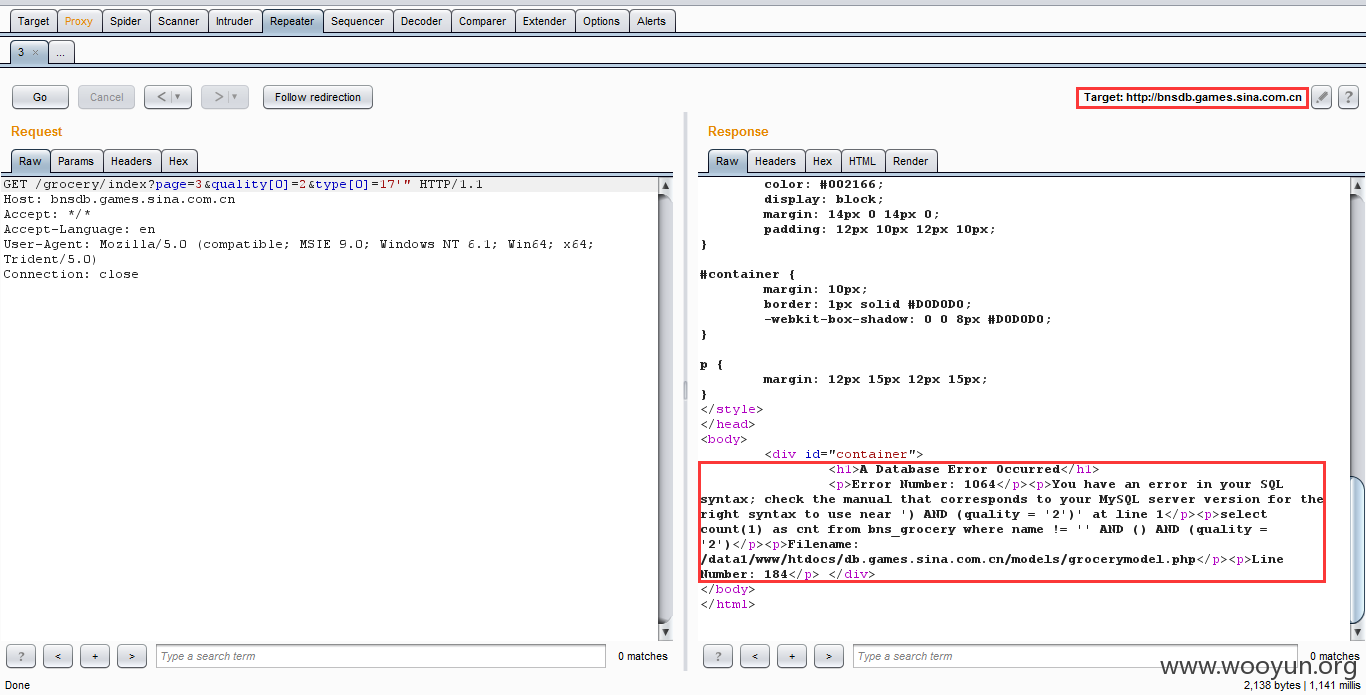Select the response Raw tab
Screen dimensions: 1366x695
(x=727, y=161)
